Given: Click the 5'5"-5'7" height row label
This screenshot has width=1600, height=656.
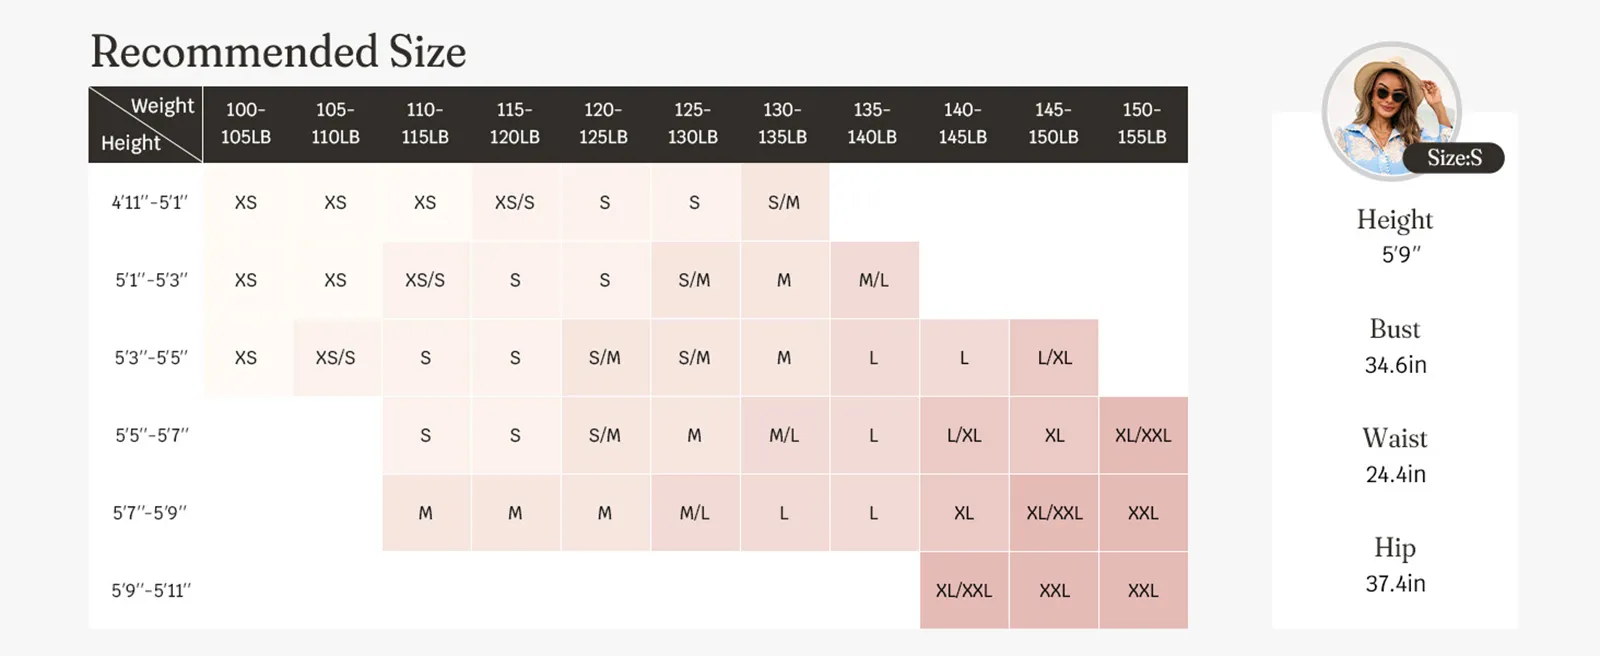Looking at the screenshot, I should 150,435.
